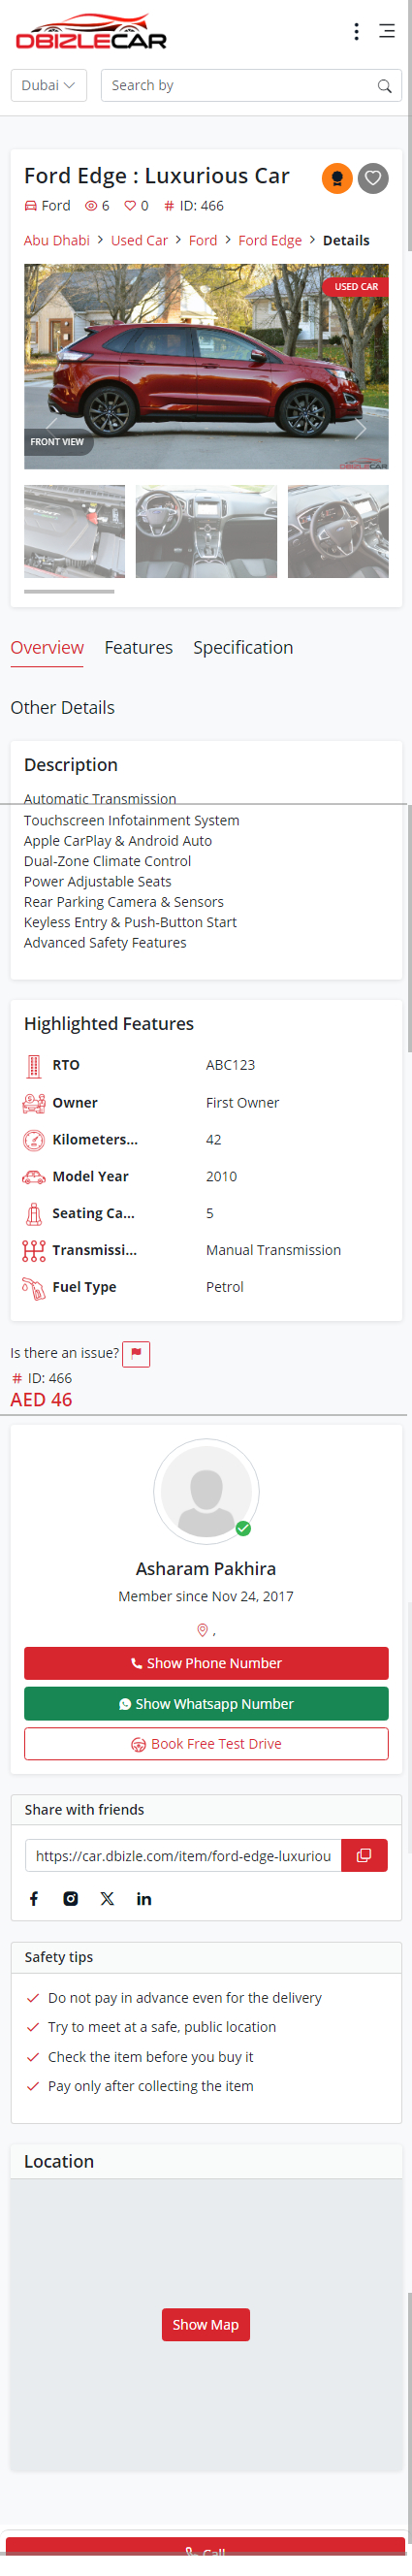Share listing on Instagram
This screenshot has height=2576, width=412.
(71, 1898)
